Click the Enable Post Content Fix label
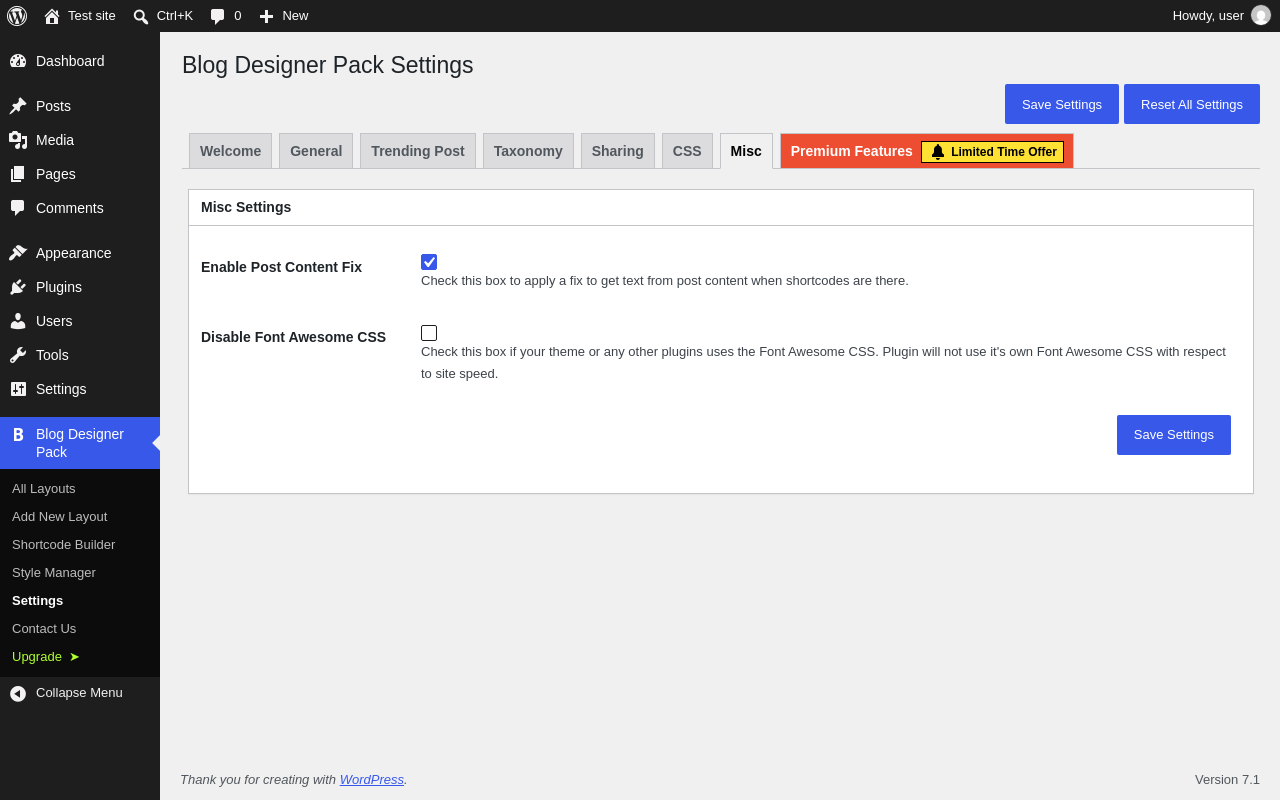The image size is (1280, 800). click(x=281, y=267)
